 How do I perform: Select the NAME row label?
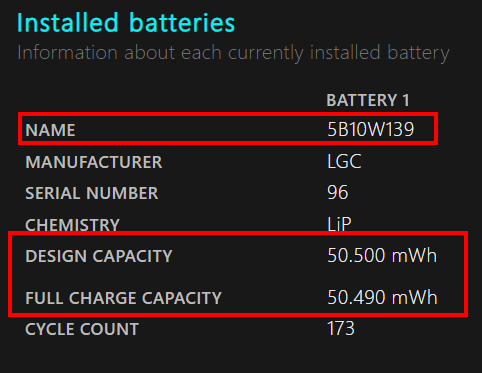(x=50, y=130)
